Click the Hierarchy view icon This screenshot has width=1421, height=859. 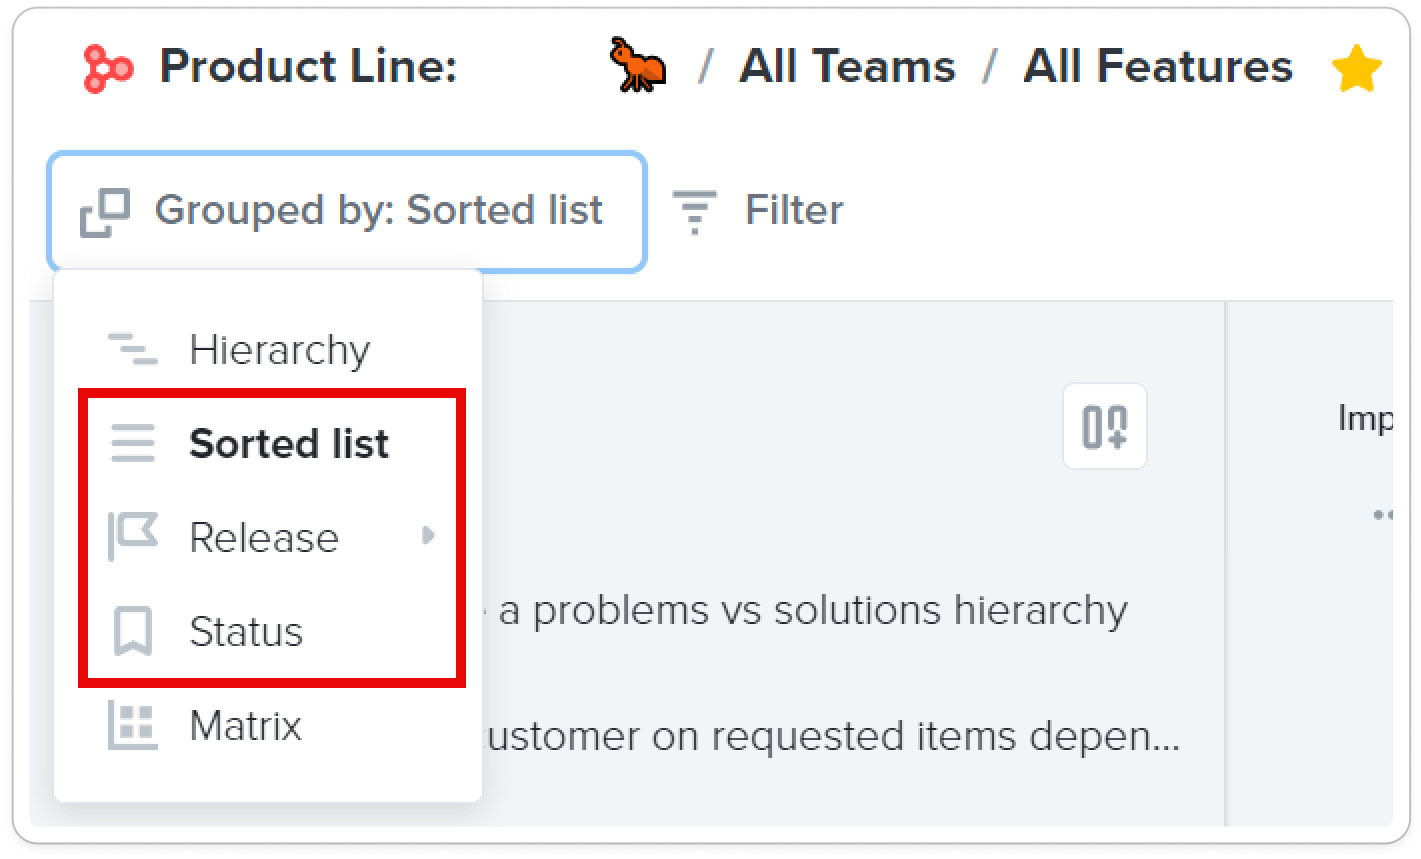[131, 349]
